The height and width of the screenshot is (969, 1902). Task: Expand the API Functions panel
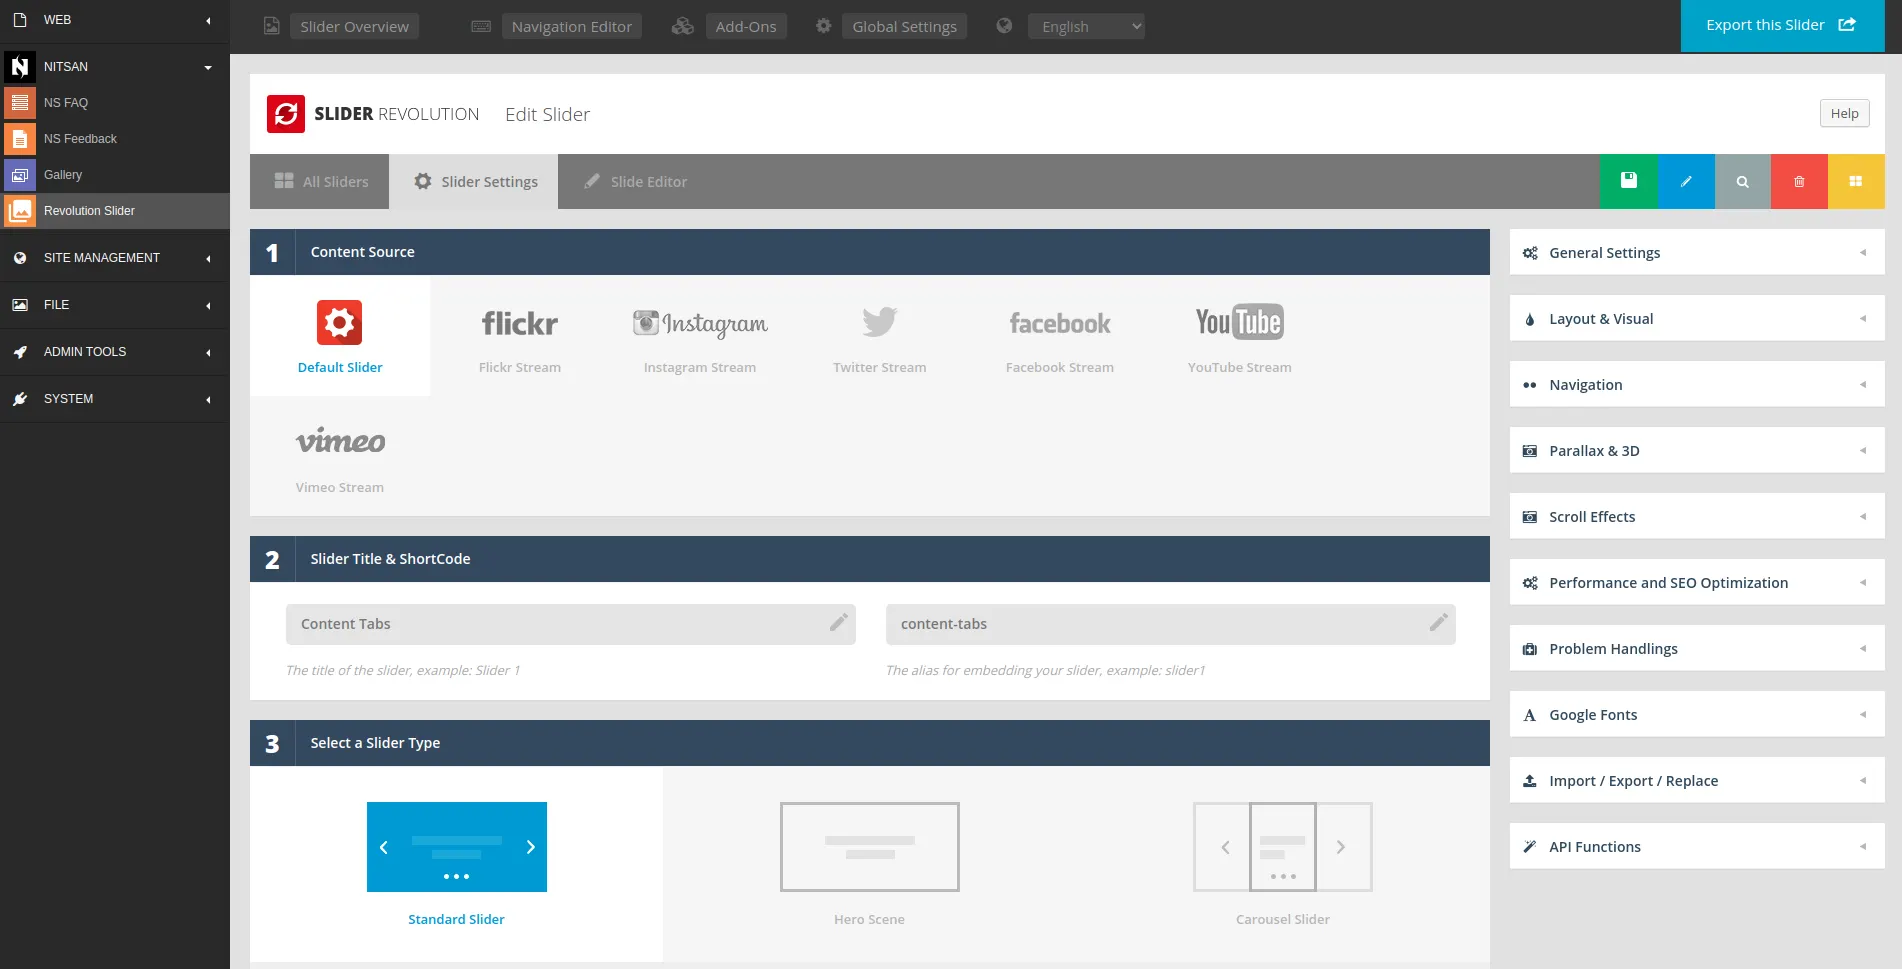pos(1697,847)
